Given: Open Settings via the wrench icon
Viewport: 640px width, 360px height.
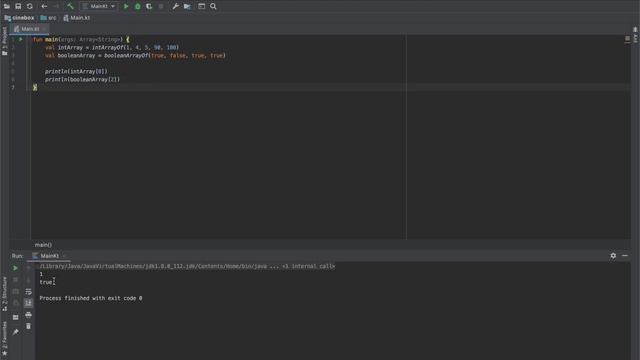Looking at the screenshot, I should 176,6.
